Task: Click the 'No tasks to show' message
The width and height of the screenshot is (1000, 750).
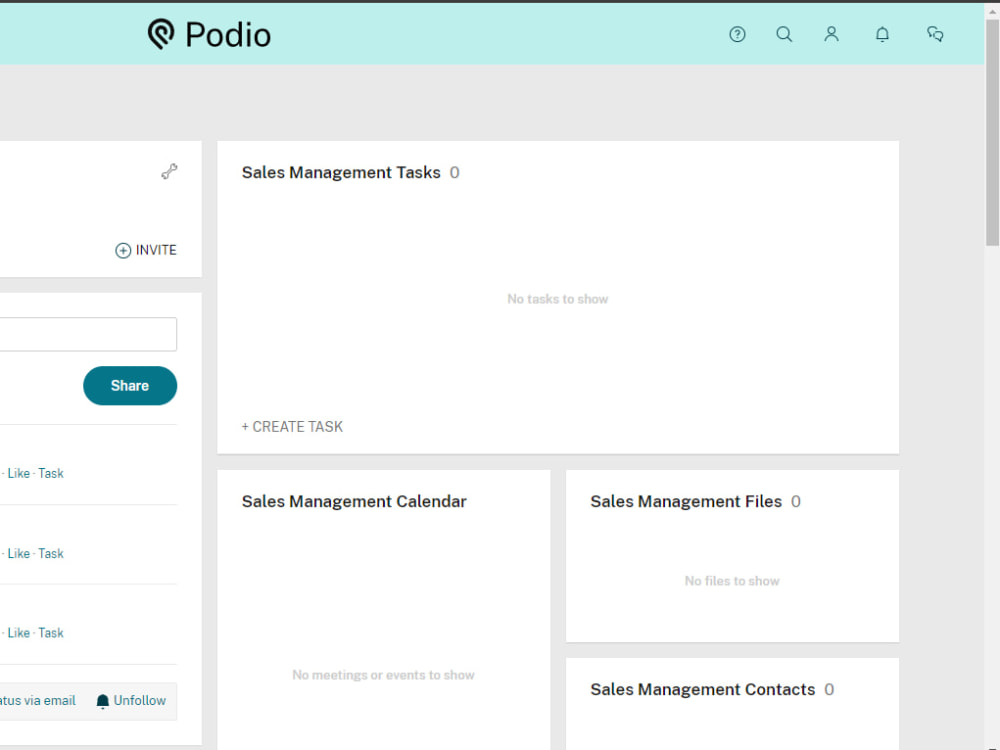Action: click(558, 299)
